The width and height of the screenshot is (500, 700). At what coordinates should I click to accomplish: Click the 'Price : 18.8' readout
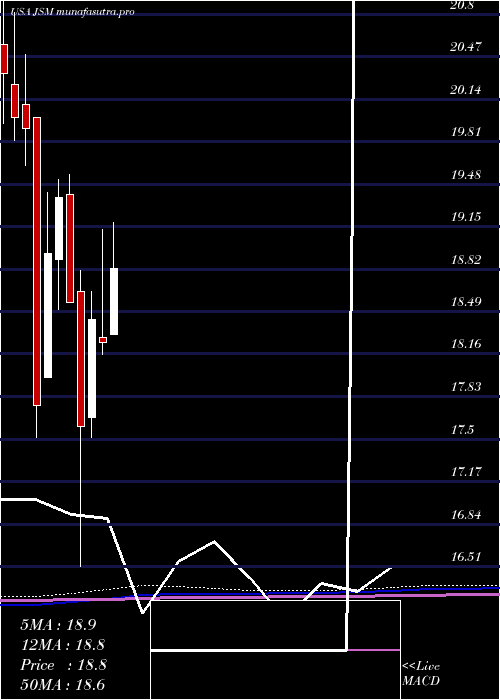(63, 665)
